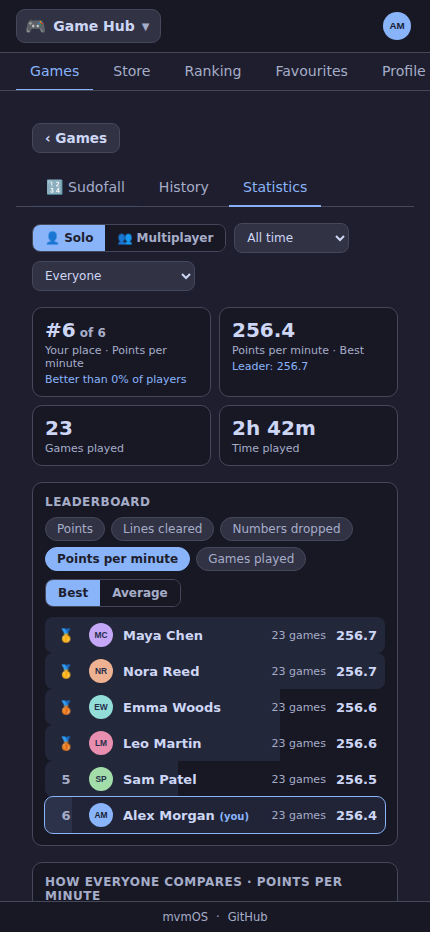Image resolution: width=430 pixels, height=932 pixels.
Task: Select the Best leaderboard toggle
Action: [73, 593]
